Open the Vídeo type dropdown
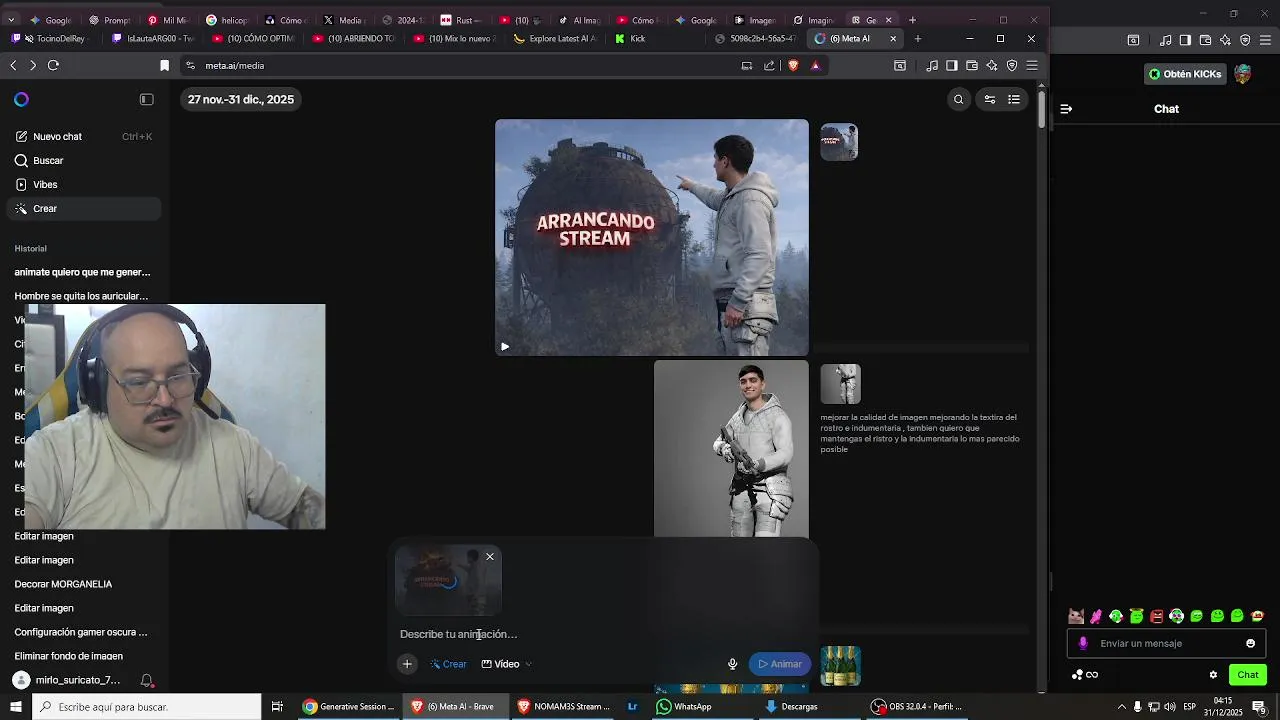 506,664
